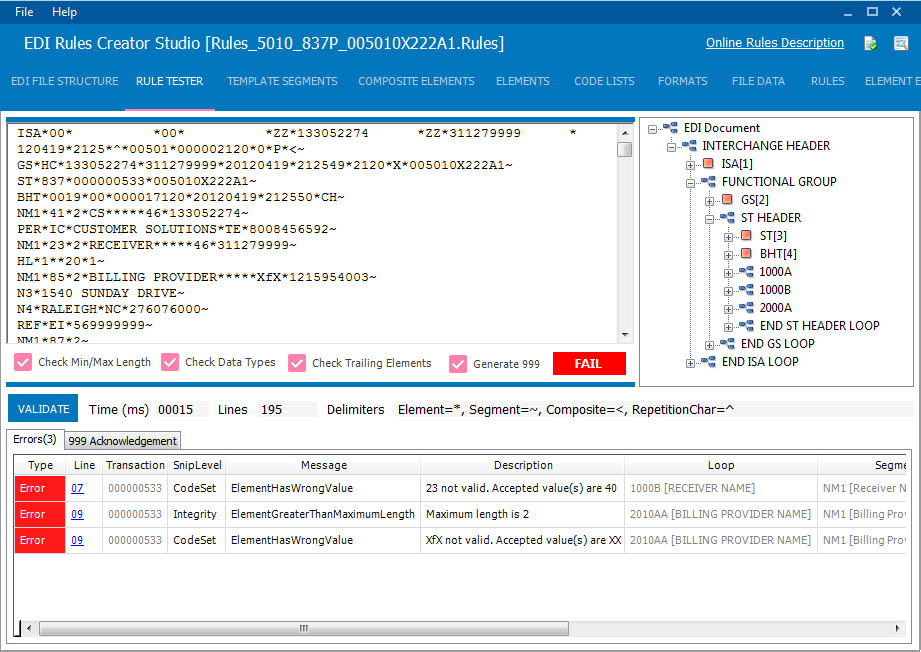921x652 pixels.
Task: Click the red FAIL status button
Action: click(x=589, y=364)
